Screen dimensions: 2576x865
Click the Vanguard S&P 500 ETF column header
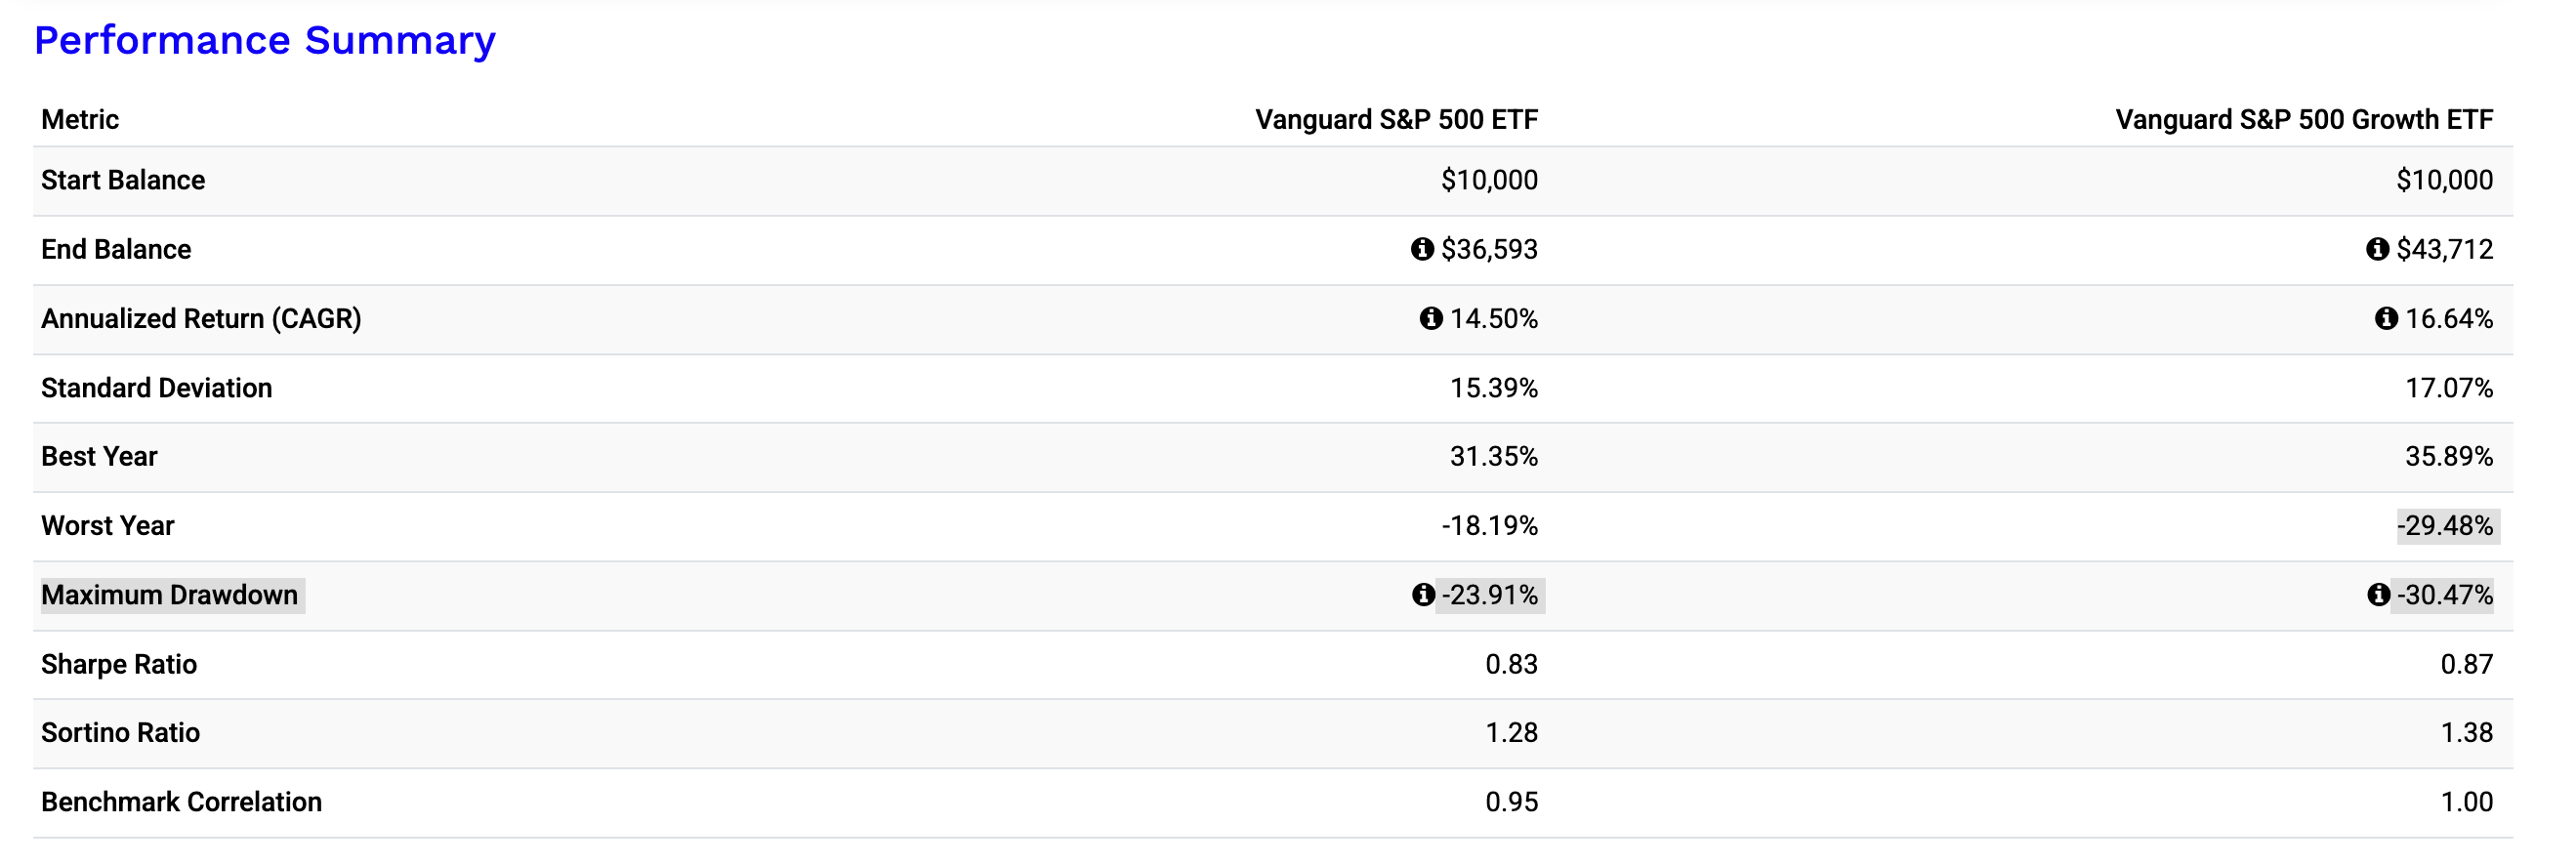coord(1396,120)
